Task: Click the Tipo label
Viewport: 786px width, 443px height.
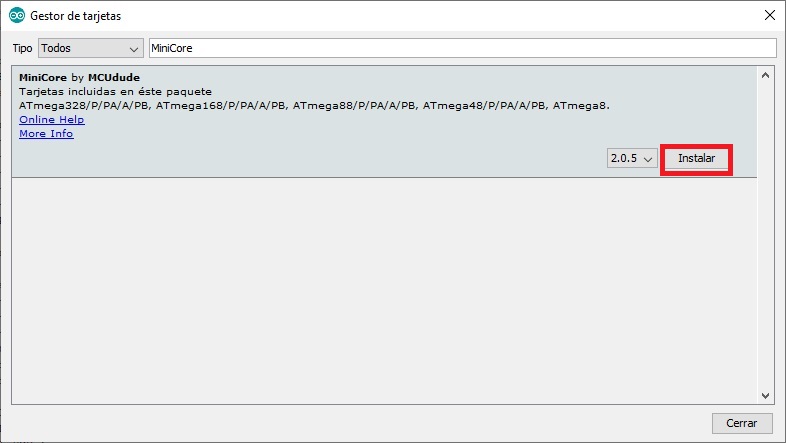Action: pos(22,48)
